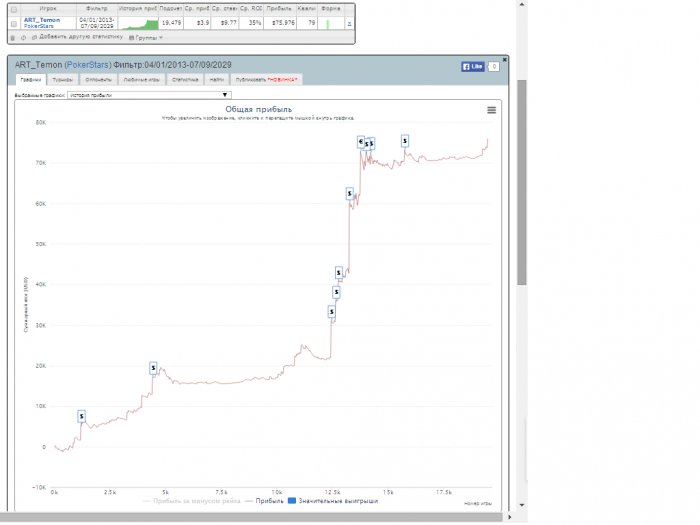Open the Публиковать tab
Image resolution: width=700 pixels, height=525 pixels.
tap(267, 79)
